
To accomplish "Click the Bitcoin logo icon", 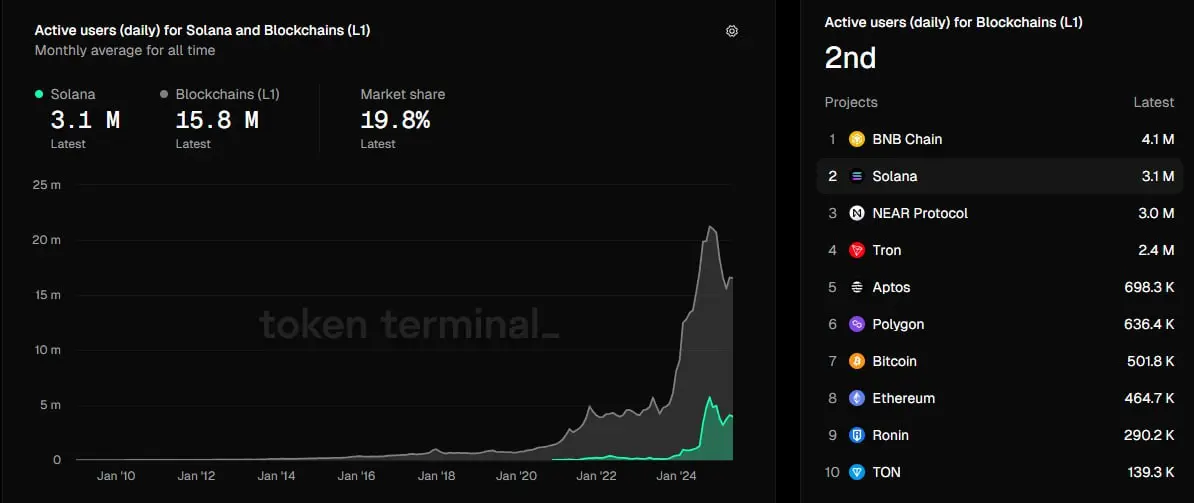I will (x=857, y=361).
